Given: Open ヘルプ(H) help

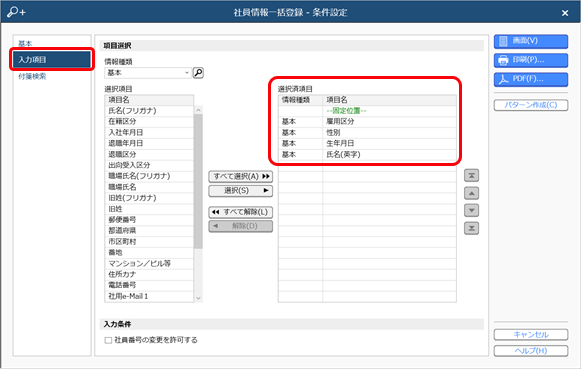Looking at the screenshot, I should [x=531, y=350].
